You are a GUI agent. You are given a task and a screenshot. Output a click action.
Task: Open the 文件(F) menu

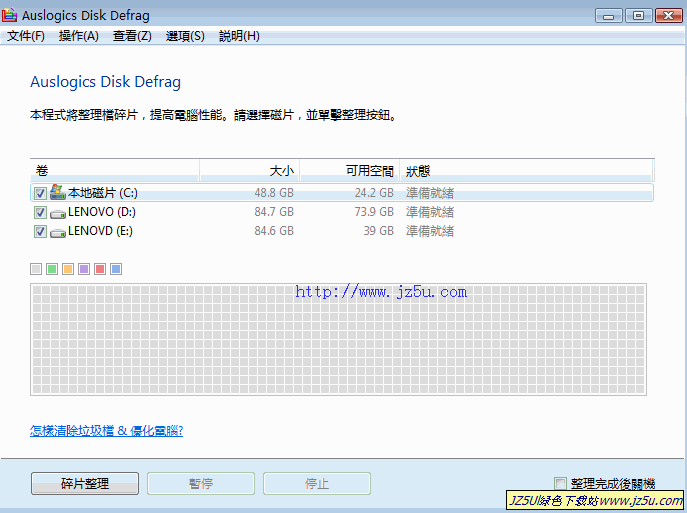[26, 36]
